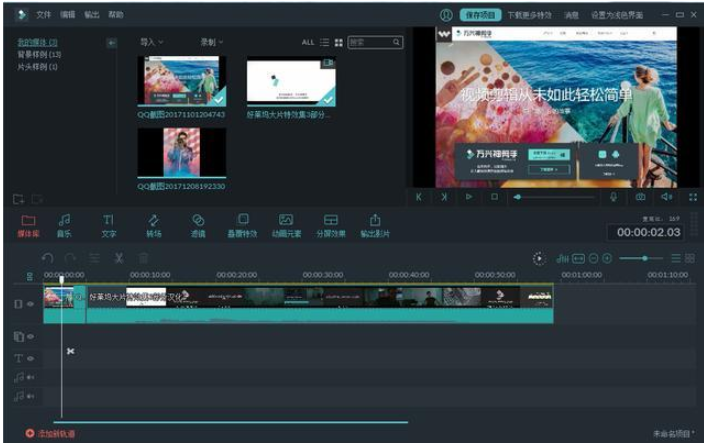Open the 文件 (File) menu
Screen dimensions: 704x443
(44, 15)
